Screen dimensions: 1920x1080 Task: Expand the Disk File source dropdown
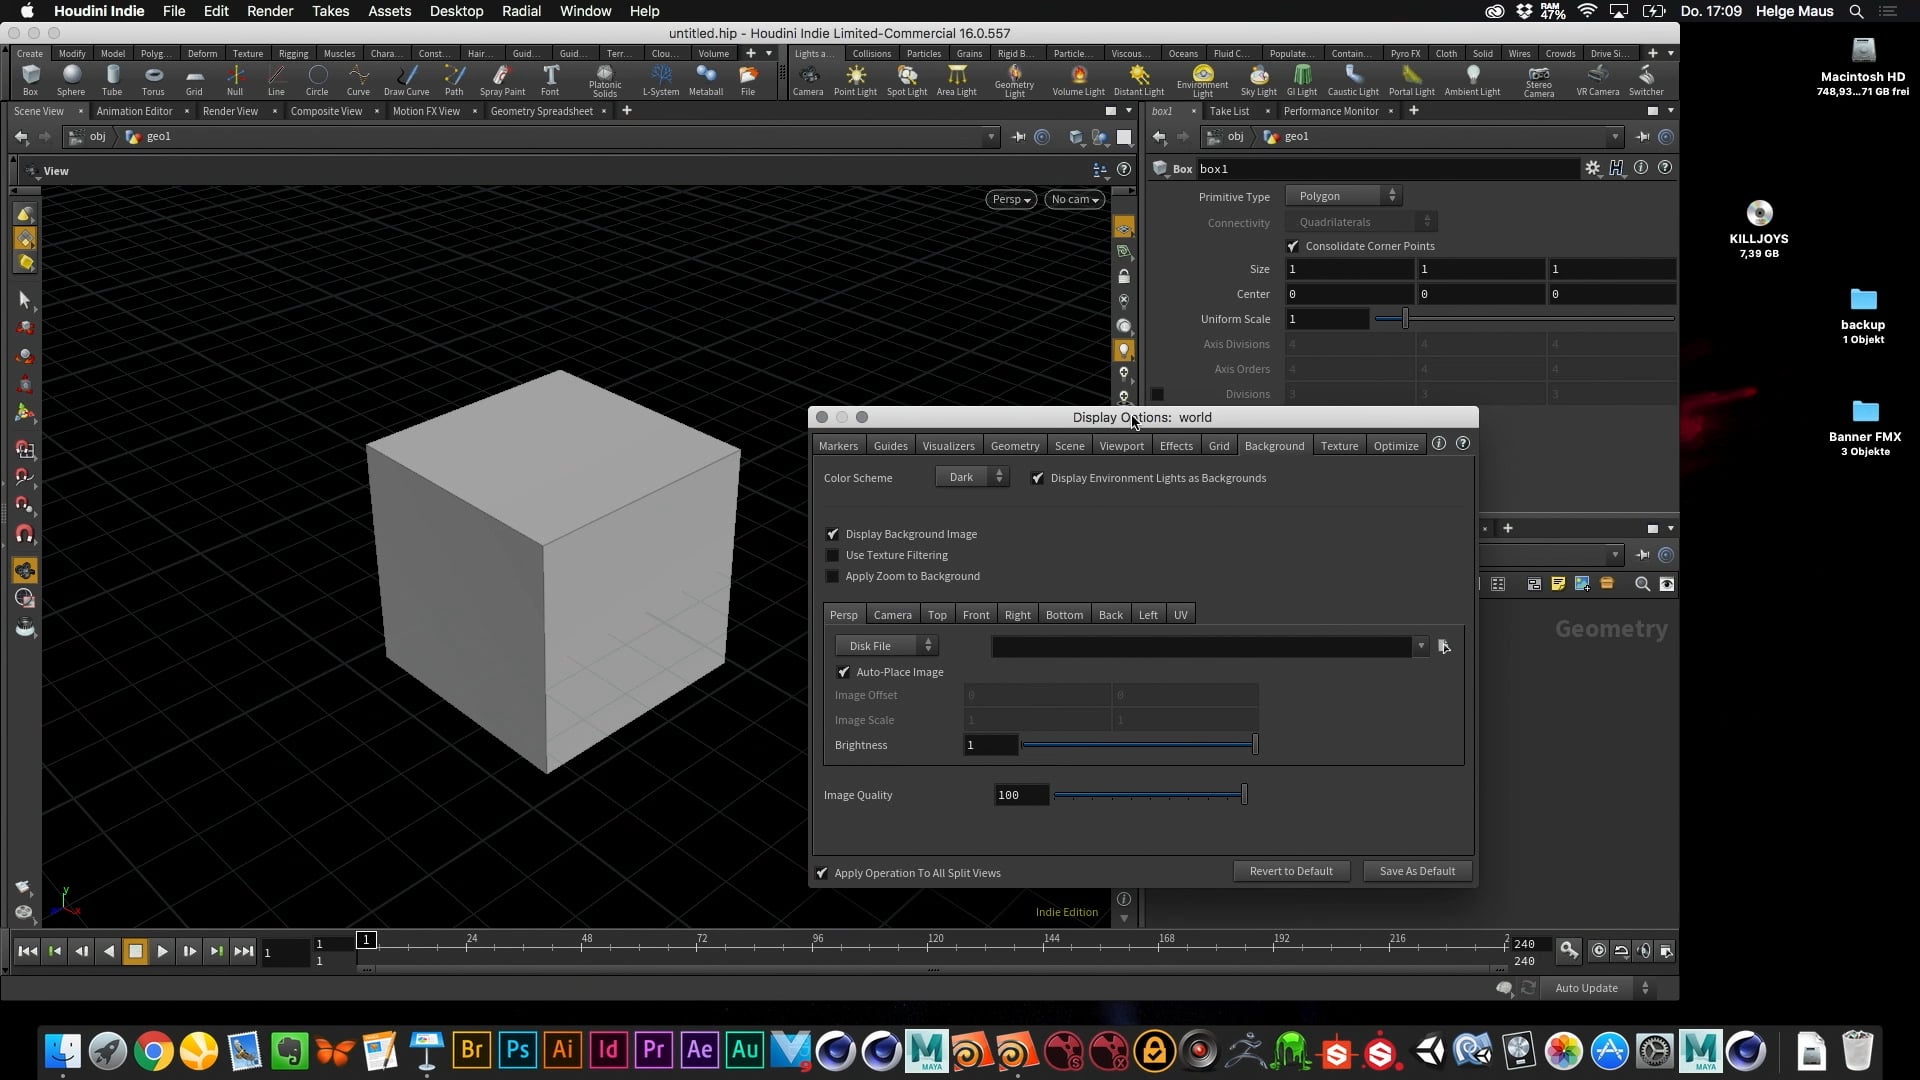[887, 646]
